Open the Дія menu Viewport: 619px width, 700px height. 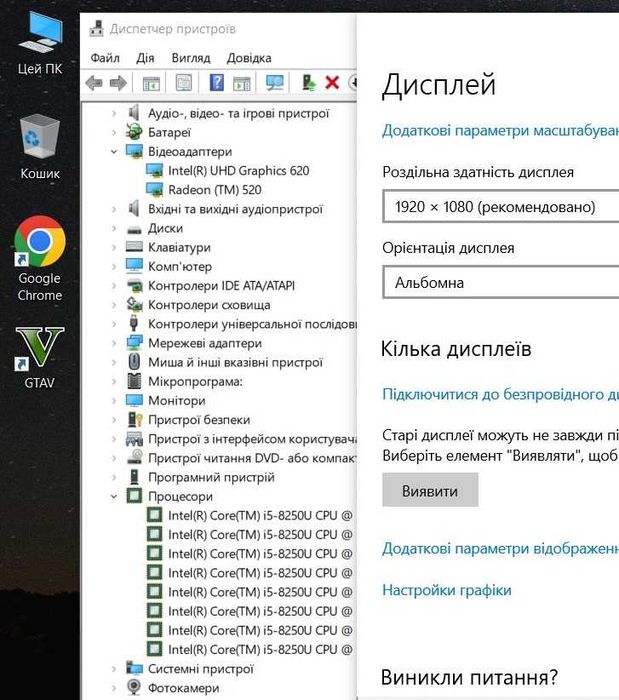pos(145,58)
